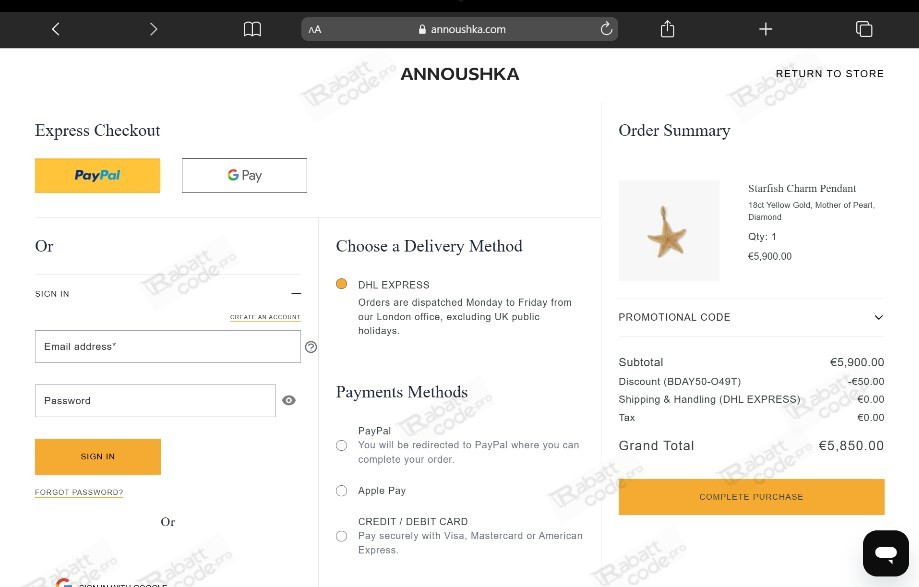This screenshot has height=587, width=919.
Task: Pay with the yellow PayPal express button
Action: [97, 175]
